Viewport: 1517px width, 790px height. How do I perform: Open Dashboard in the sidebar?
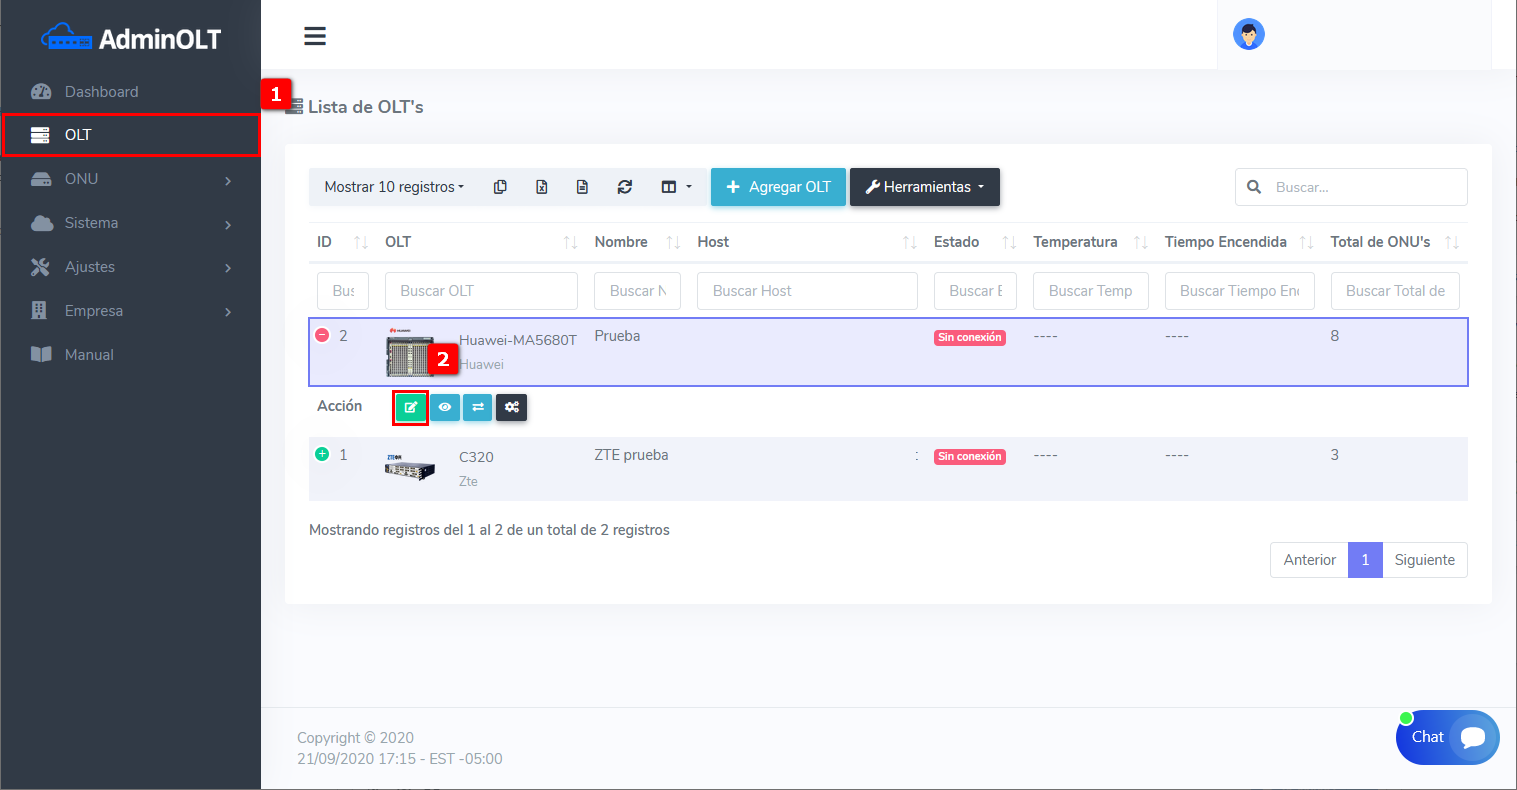[101, 92]
